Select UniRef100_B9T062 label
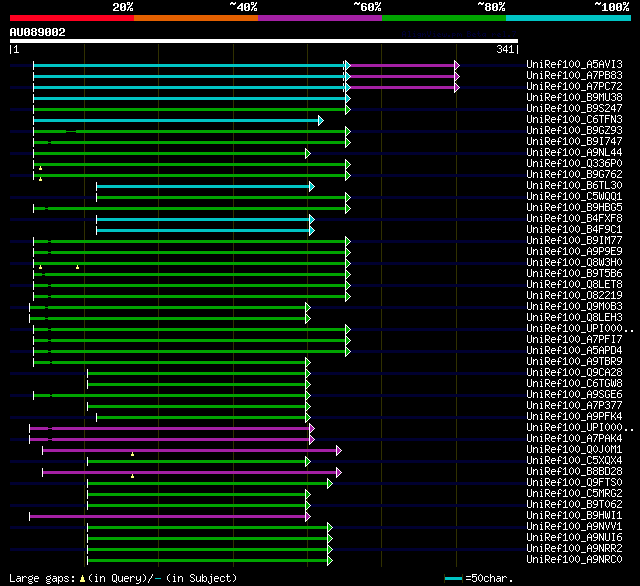Screen dimensions: 640x586 tap(574, 505)
